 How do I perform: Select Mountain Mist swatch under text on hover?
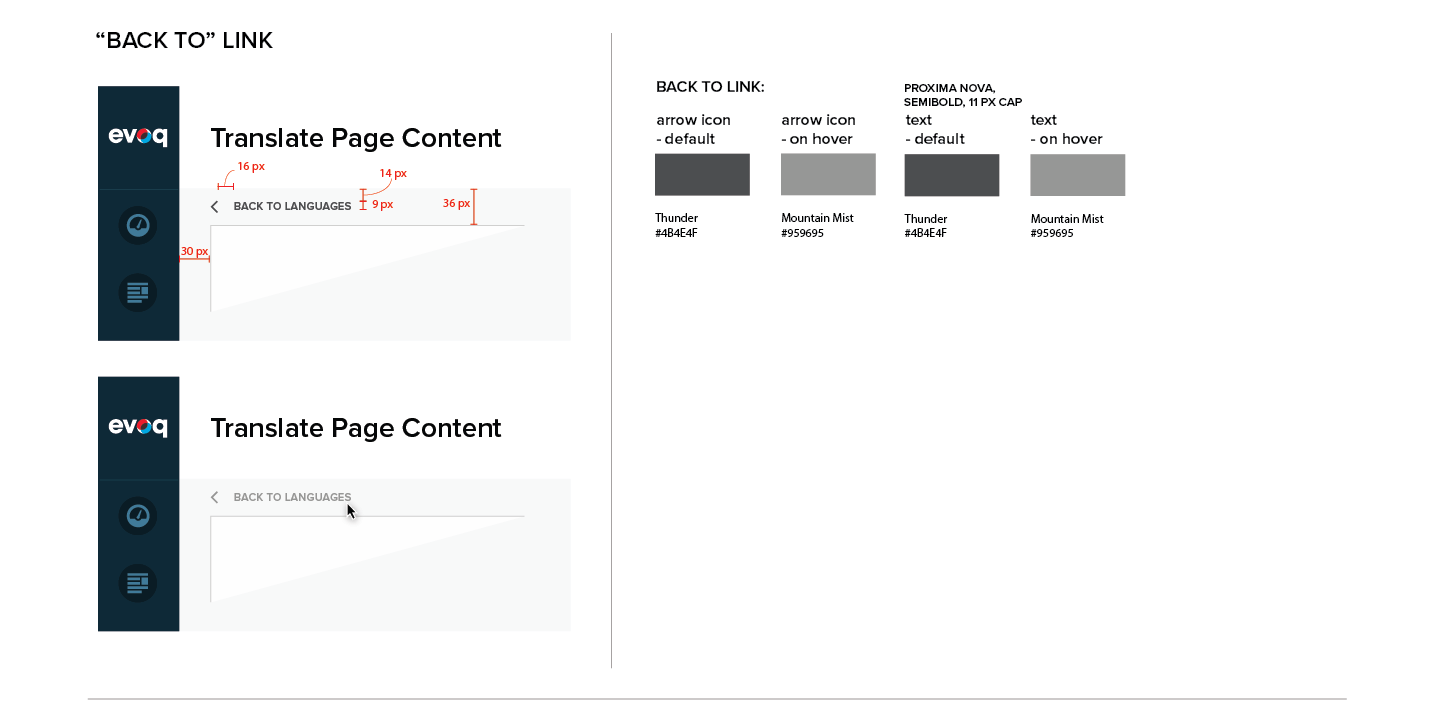1077,175
